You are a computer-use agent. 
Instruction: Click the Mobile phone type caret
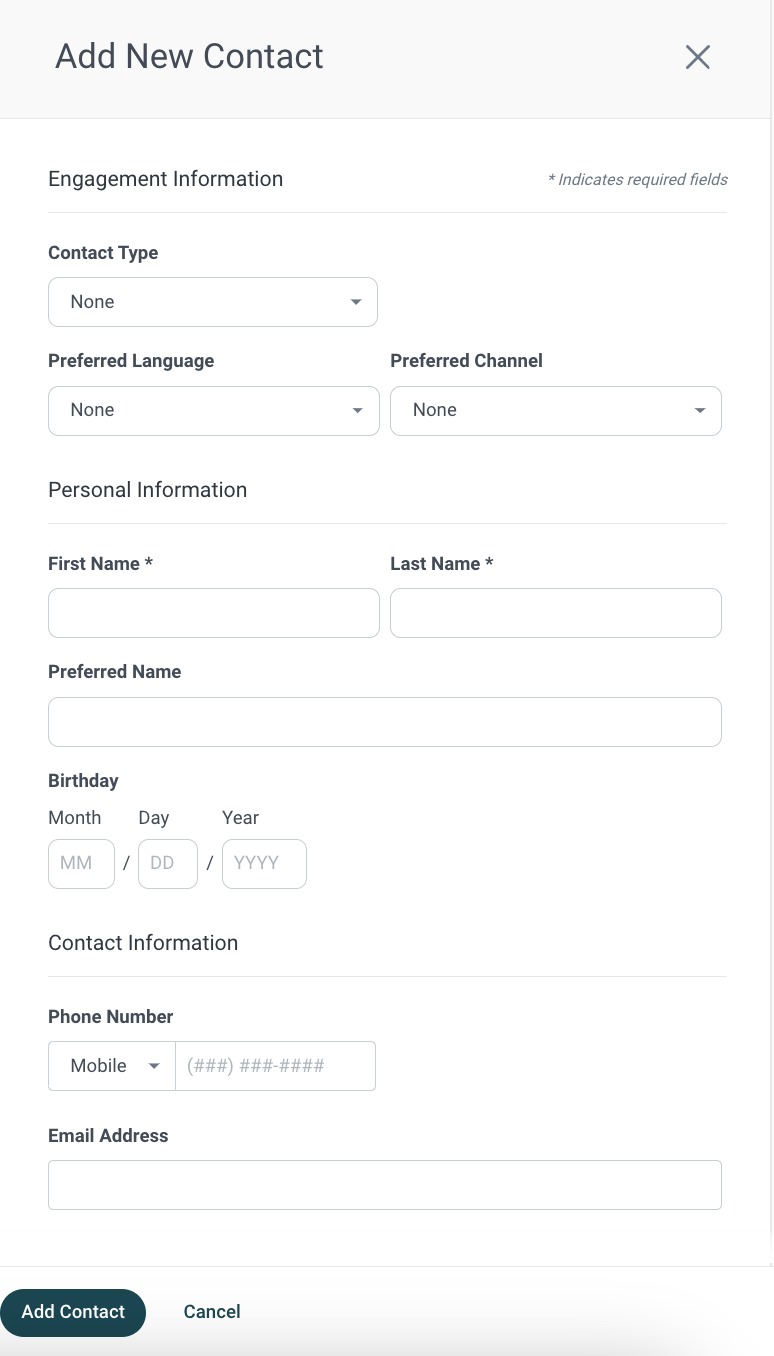point(154,1066)
